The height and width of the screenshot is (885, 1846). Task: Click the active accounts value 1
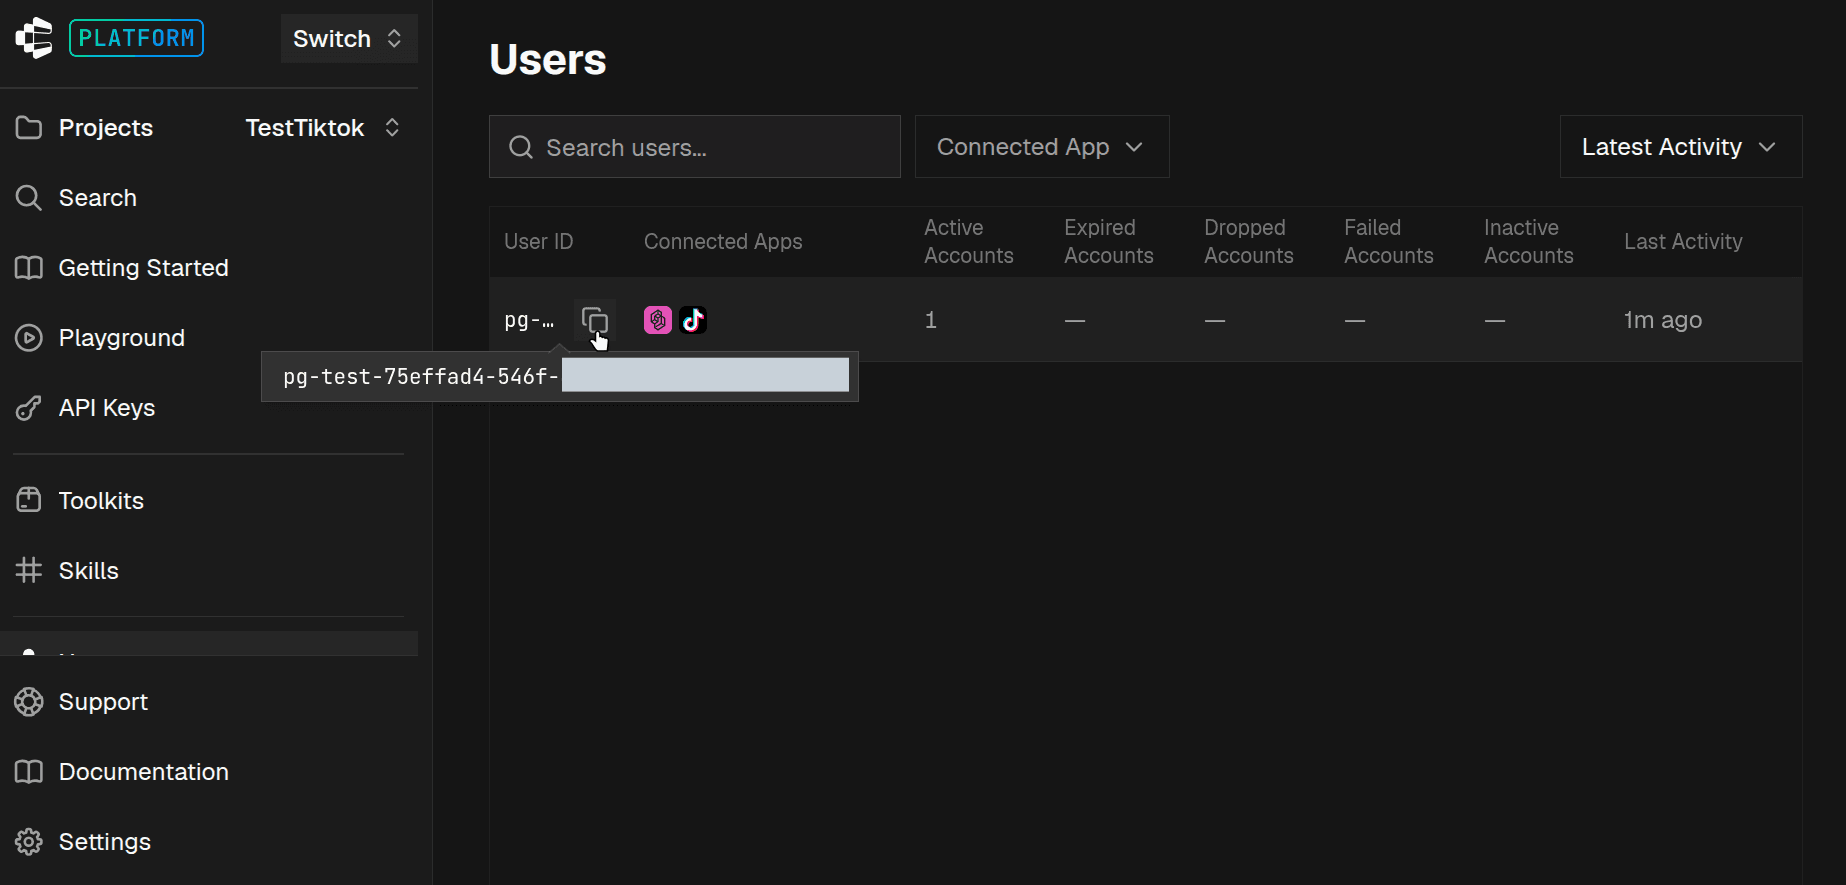(931, 320)
